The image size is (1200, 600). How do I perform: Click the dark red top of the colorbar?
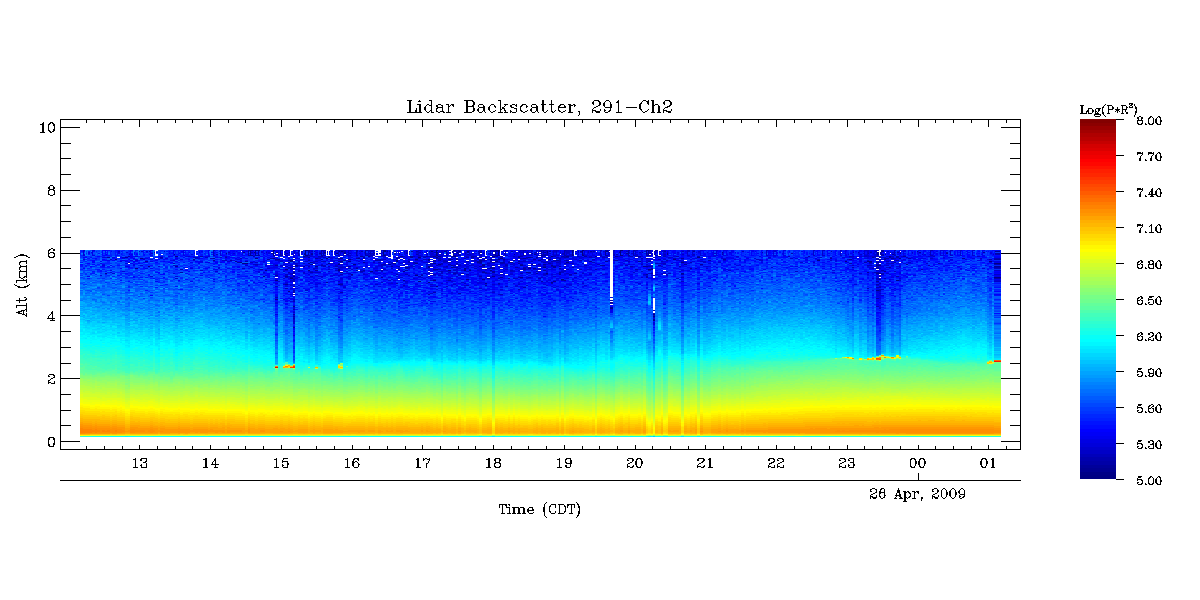[1098, 126]
